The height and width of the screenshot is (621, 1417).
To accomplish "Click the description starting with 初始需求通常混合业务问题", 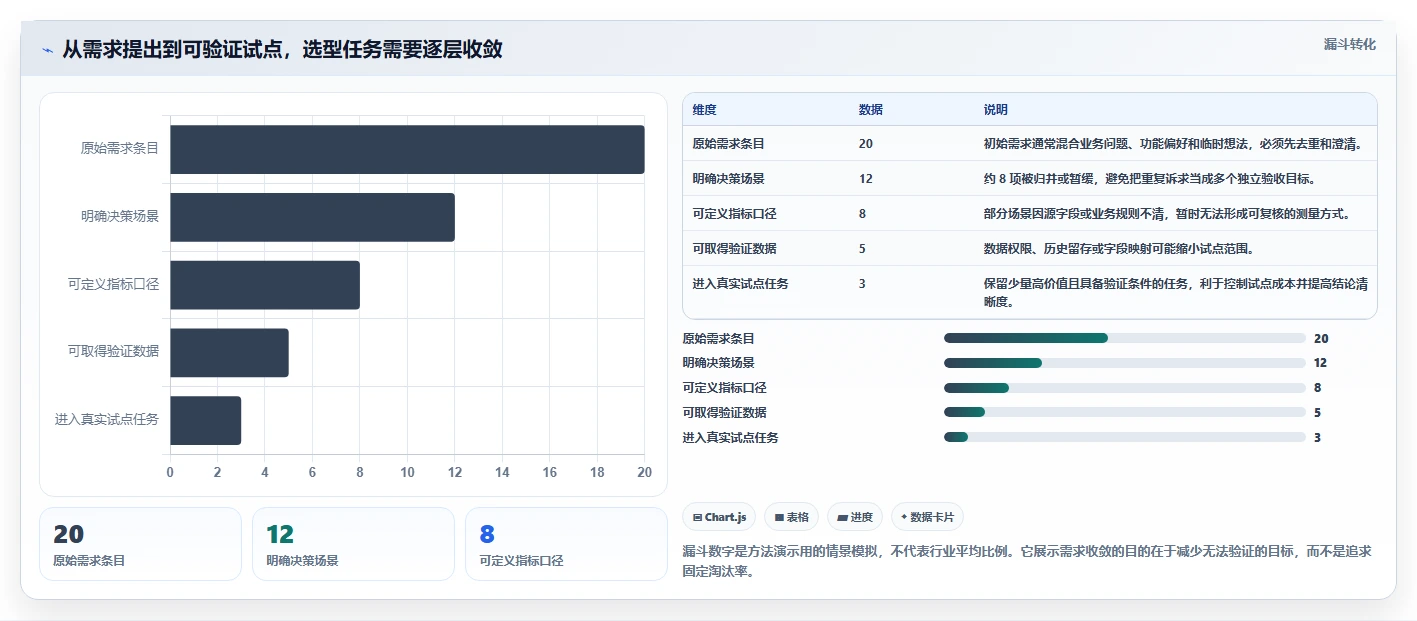I will [x=1175, y=144].
